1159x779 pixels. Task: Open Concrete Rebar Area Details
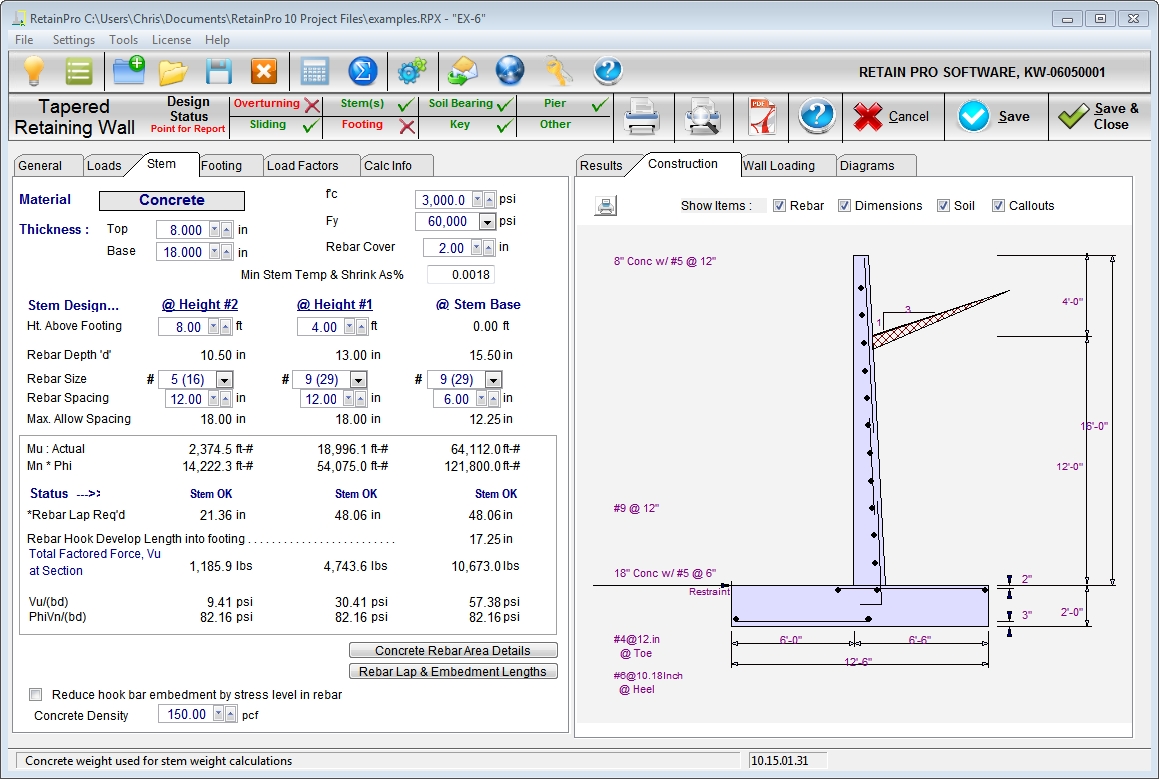[453, 650]
